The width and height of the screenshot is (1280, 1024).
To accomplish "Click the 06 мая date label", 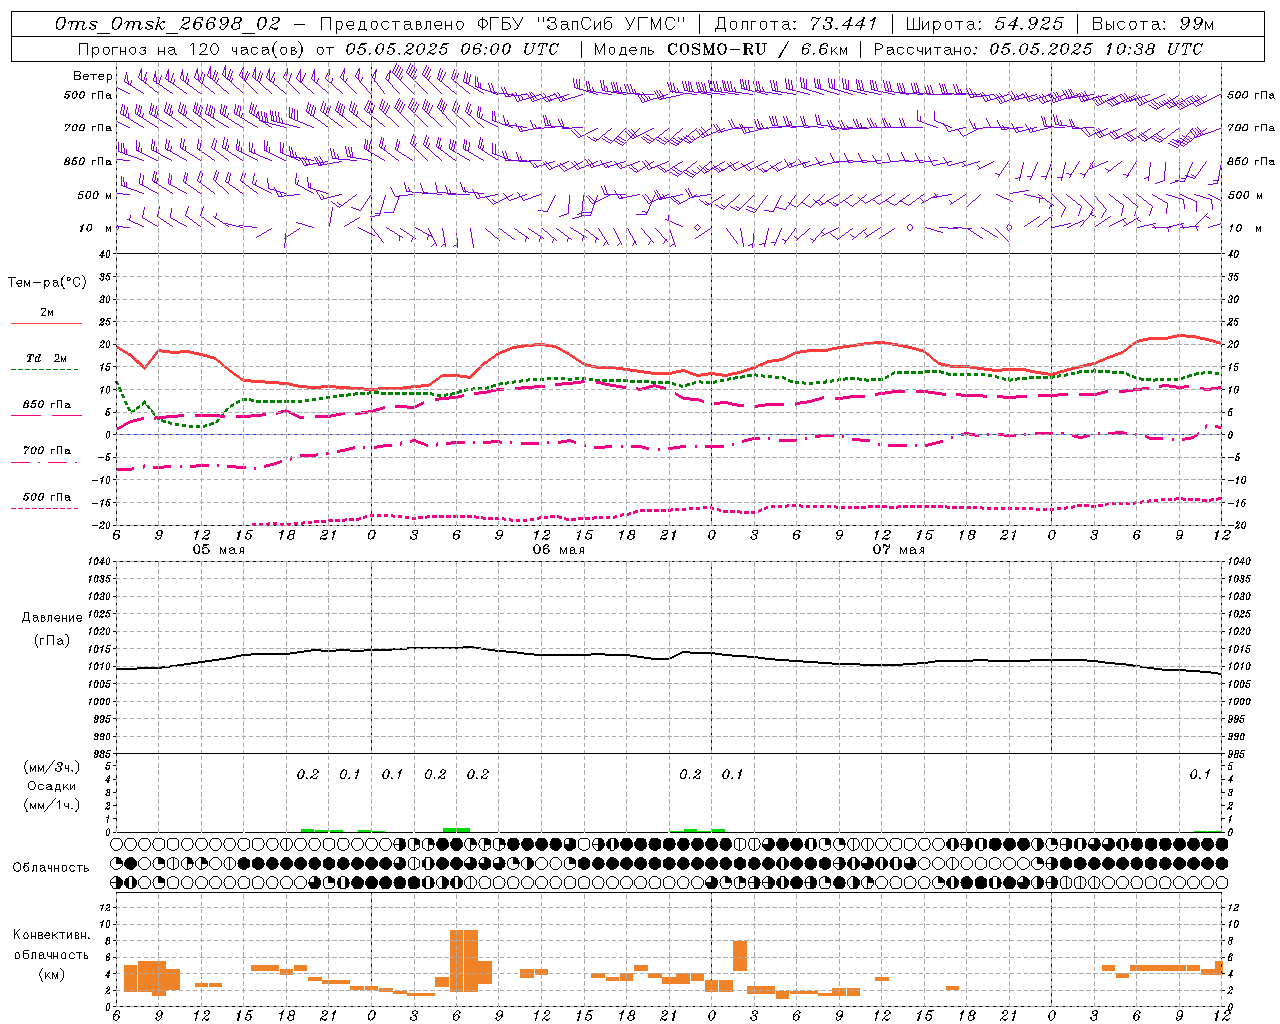I will pyautogui.click(x=558, y=549).
